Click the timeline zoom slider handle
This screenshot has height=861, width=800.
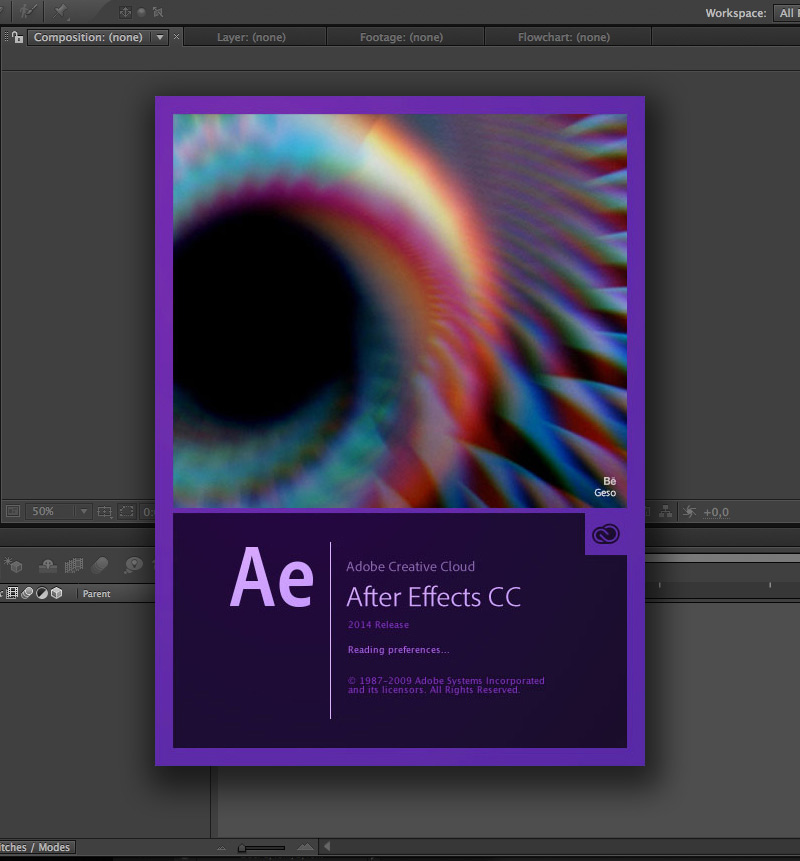click(242, 848)
